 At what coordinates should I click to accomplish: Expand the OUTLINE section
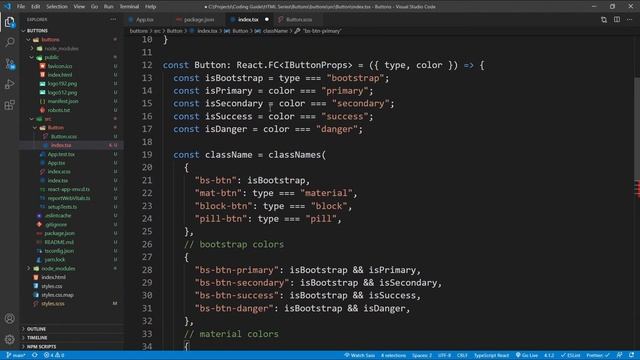(x=71, y=329)
